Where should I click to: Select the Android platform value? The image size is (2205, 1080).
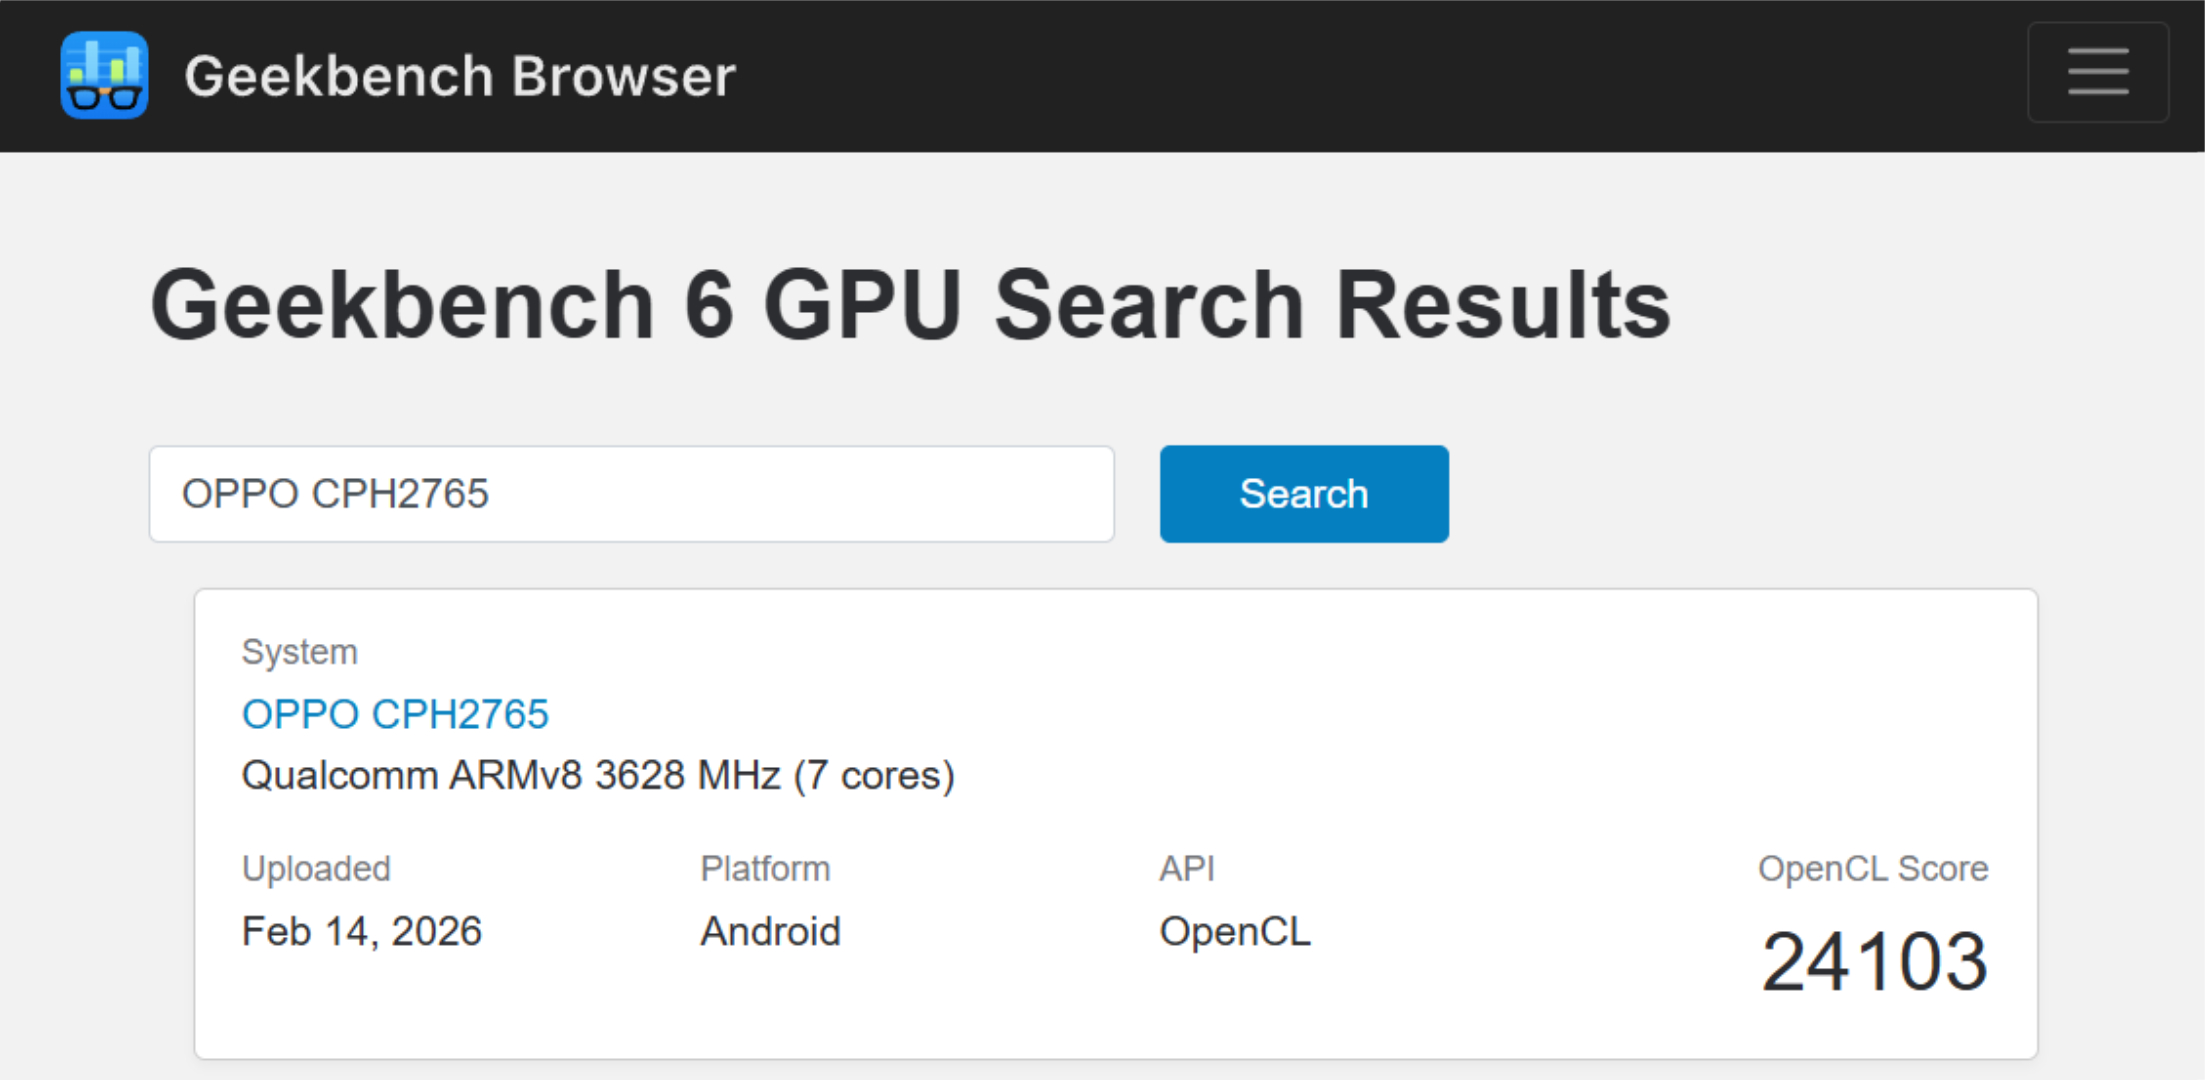tap(770, 931)
